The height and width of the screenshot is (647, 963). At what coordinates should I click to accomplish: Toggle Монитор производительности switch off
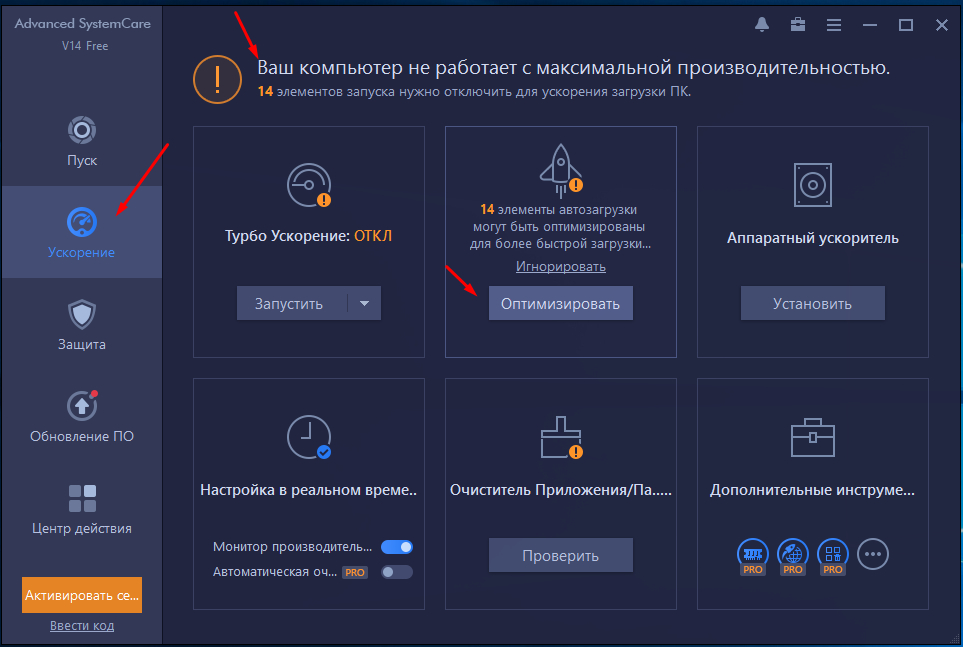point(397,547)
